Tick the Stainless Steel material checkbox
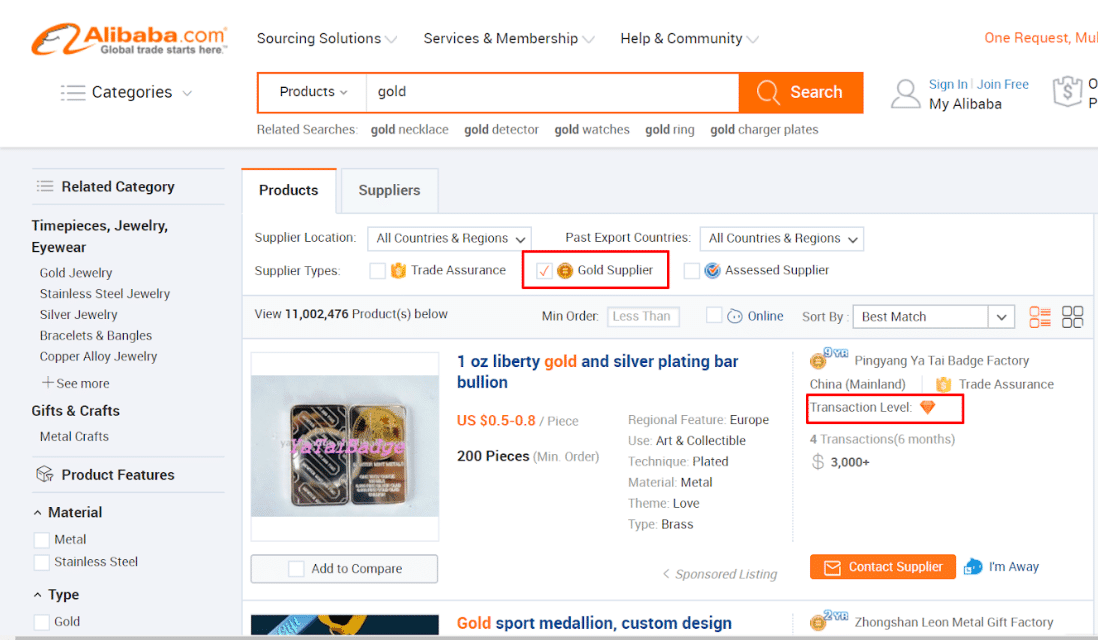Viewport: 1098px width, 640px height. pyautogui.click(x=42, y=562)
